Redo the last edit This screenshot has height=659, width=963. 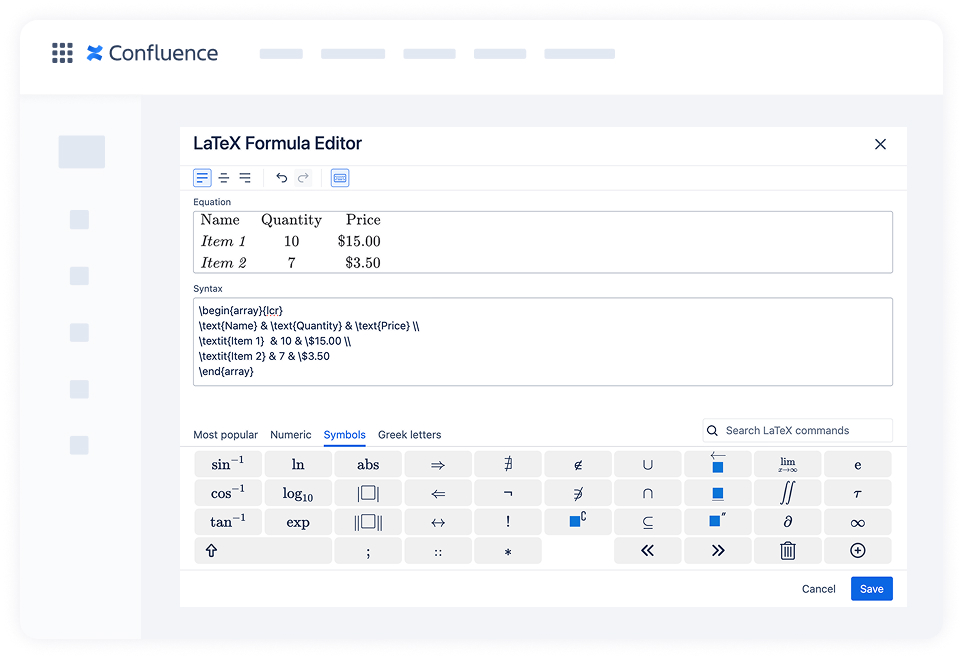(x=303, y=178)
